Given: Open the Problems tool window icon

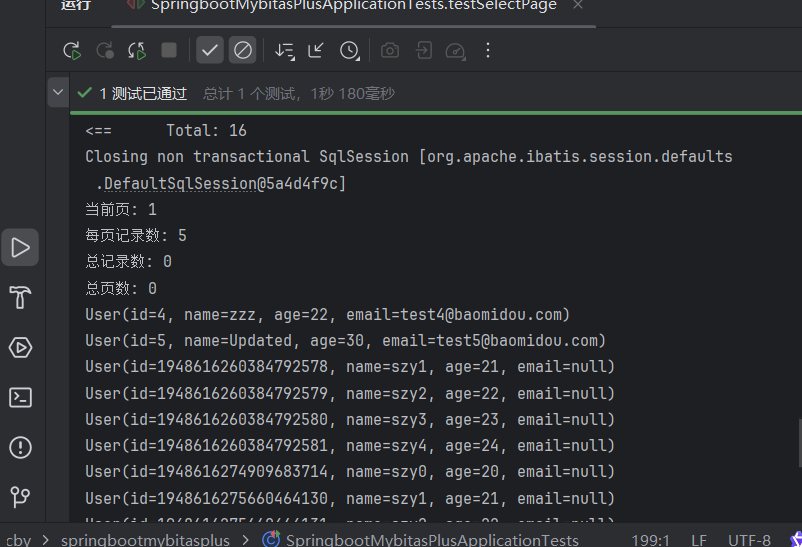Looking at the screenshot, I should (x=20, y=448).
